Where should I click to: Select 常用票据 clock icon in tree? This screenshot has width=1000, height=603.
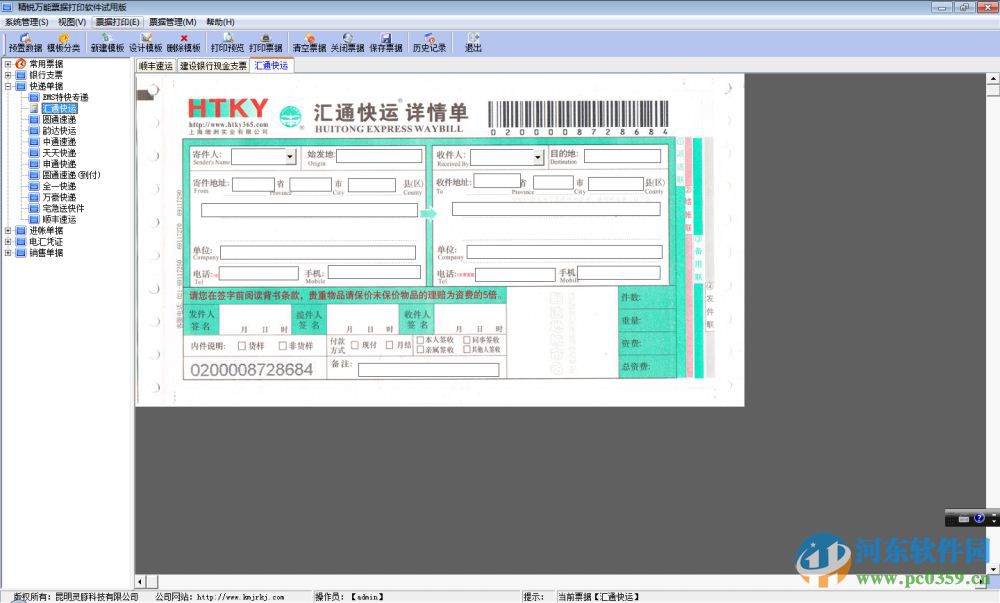pyautogui.click(x=21, y=64)
